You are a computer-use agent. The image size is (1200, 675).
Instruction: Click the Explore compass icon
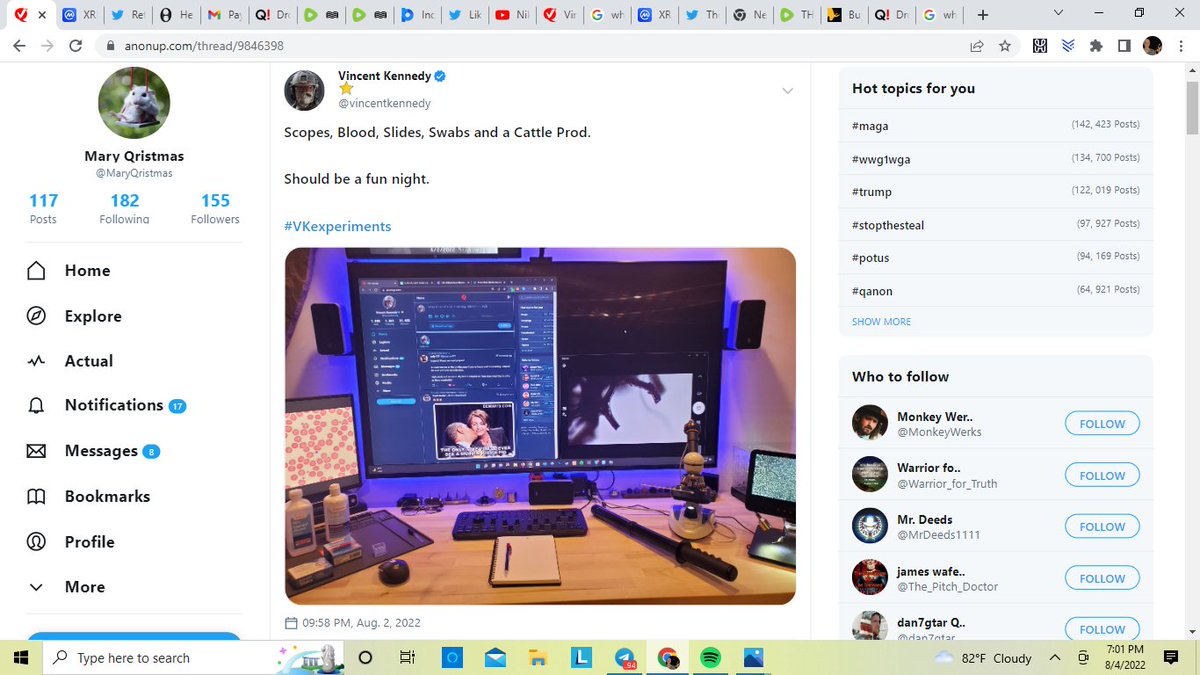point(37,316)
